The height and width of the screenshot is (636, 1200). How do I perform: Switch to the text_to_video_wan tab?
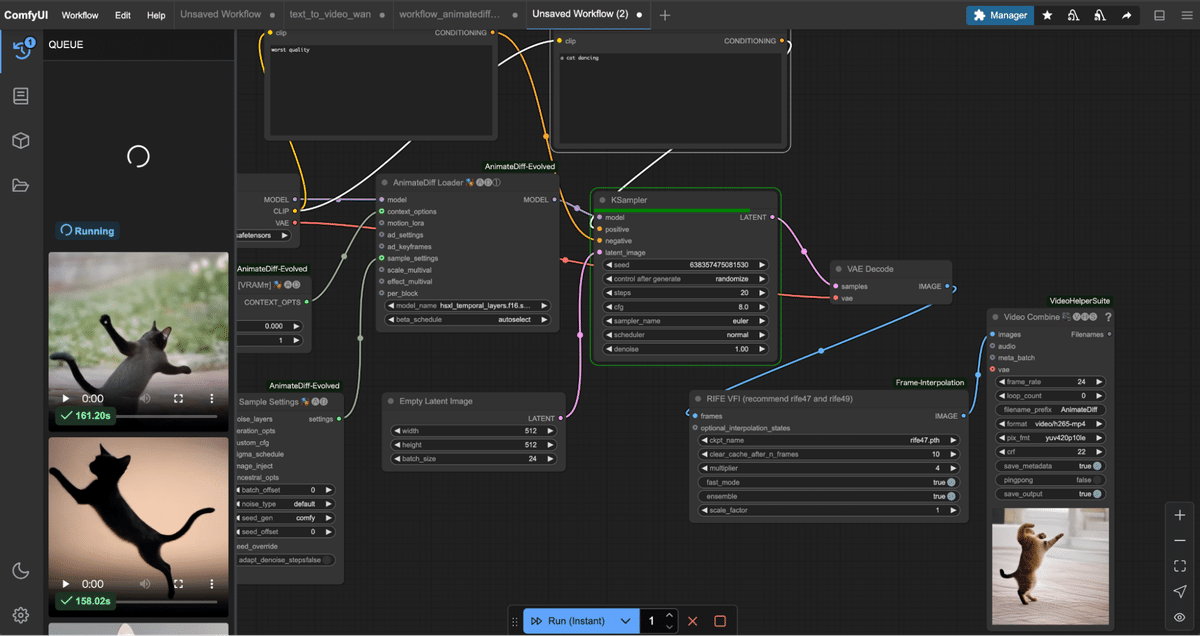pyautogui.click(x=330, y=15)
